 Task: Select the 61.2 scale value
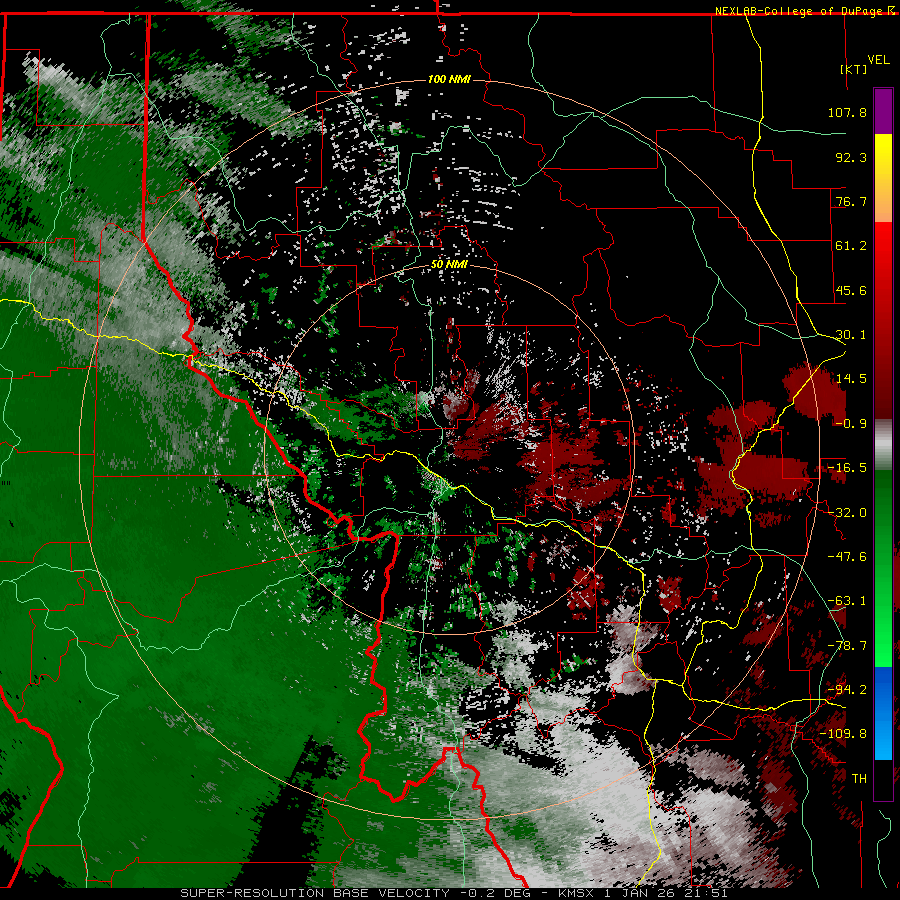pos(851,246)
